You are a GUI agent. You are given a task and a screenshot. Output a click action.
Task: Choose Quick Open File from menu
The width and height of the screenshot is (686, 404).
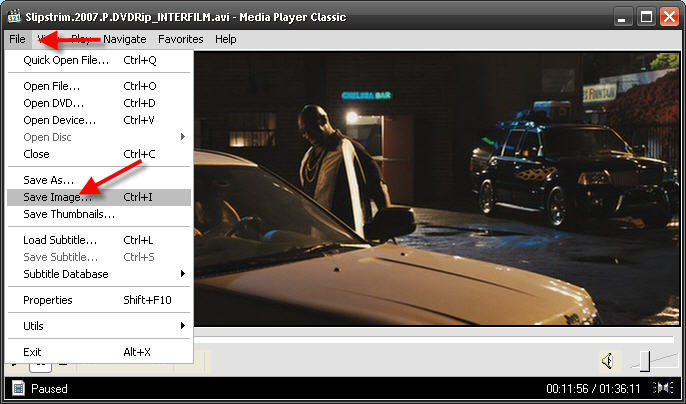pyautogui.click(x=99, y=60)
